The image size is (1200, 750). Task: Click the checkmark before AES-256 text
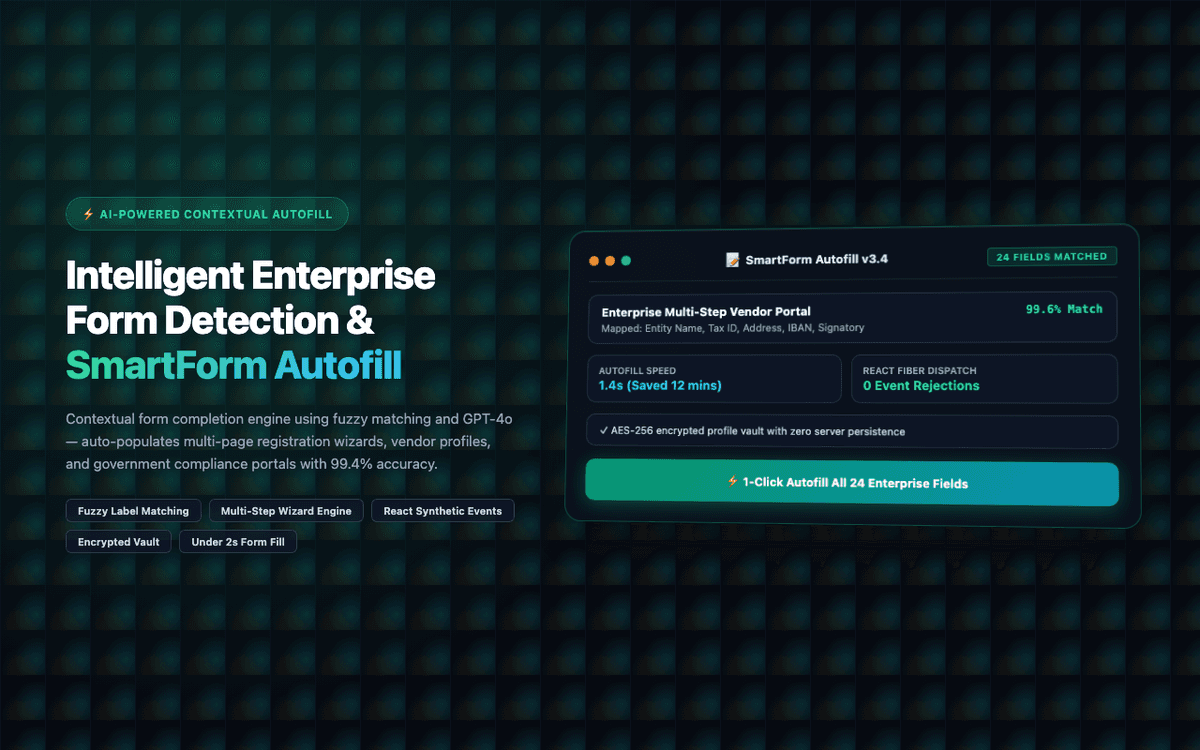coord(603,432)
